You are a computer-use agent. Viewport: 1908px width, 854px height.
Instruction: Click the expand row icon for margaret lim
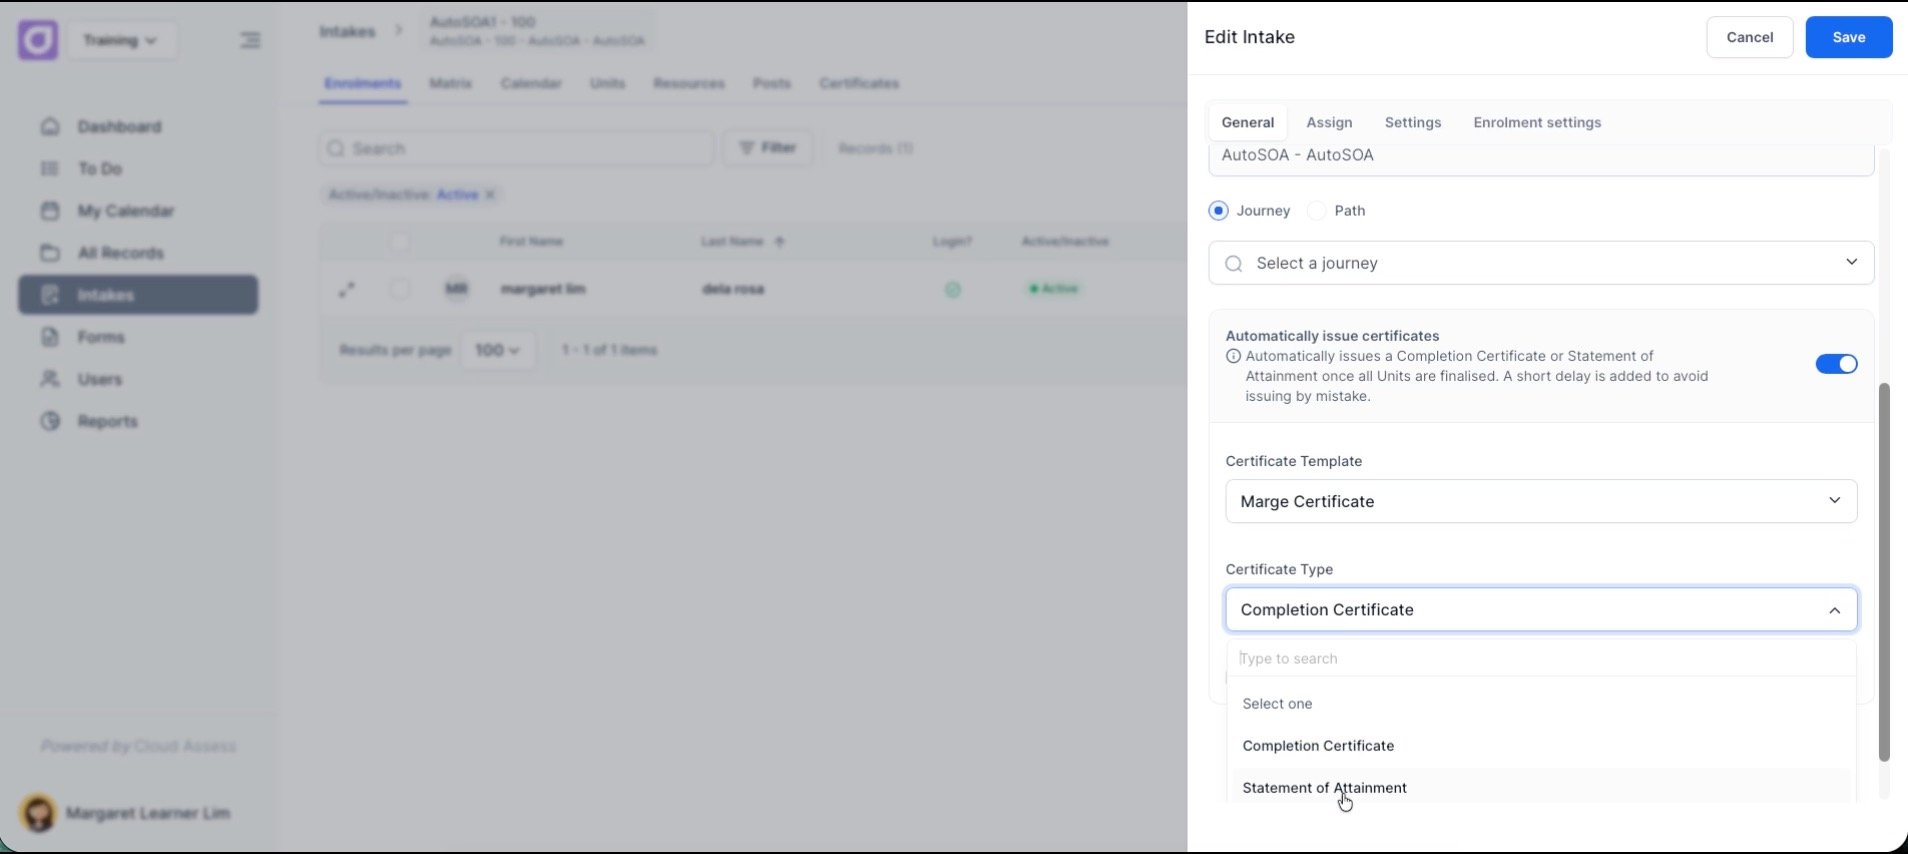click(x=346, y=289)
